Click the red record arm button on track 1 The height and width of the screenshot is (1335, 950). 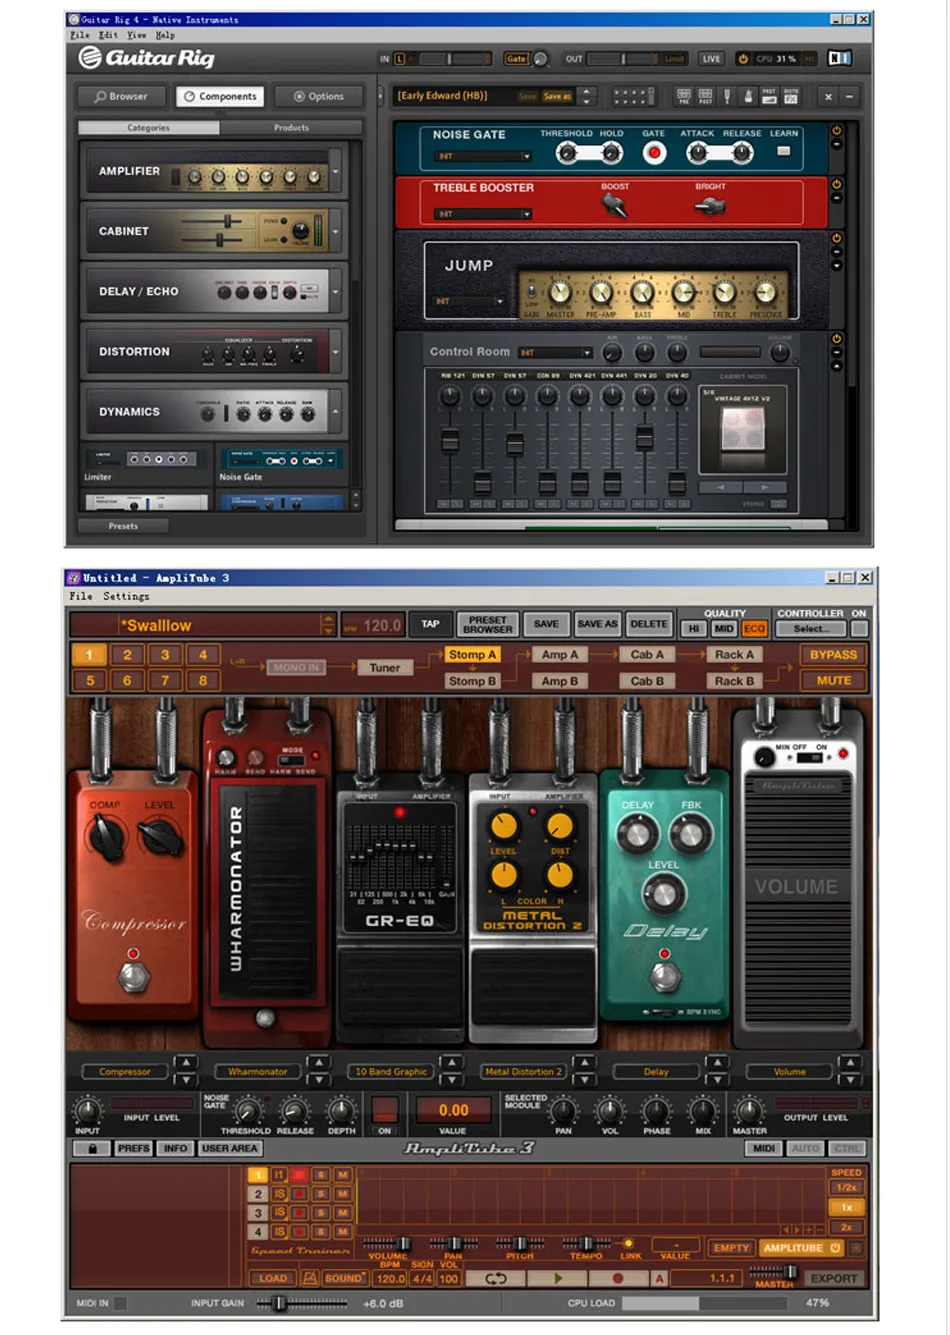tap(299, 1176)
